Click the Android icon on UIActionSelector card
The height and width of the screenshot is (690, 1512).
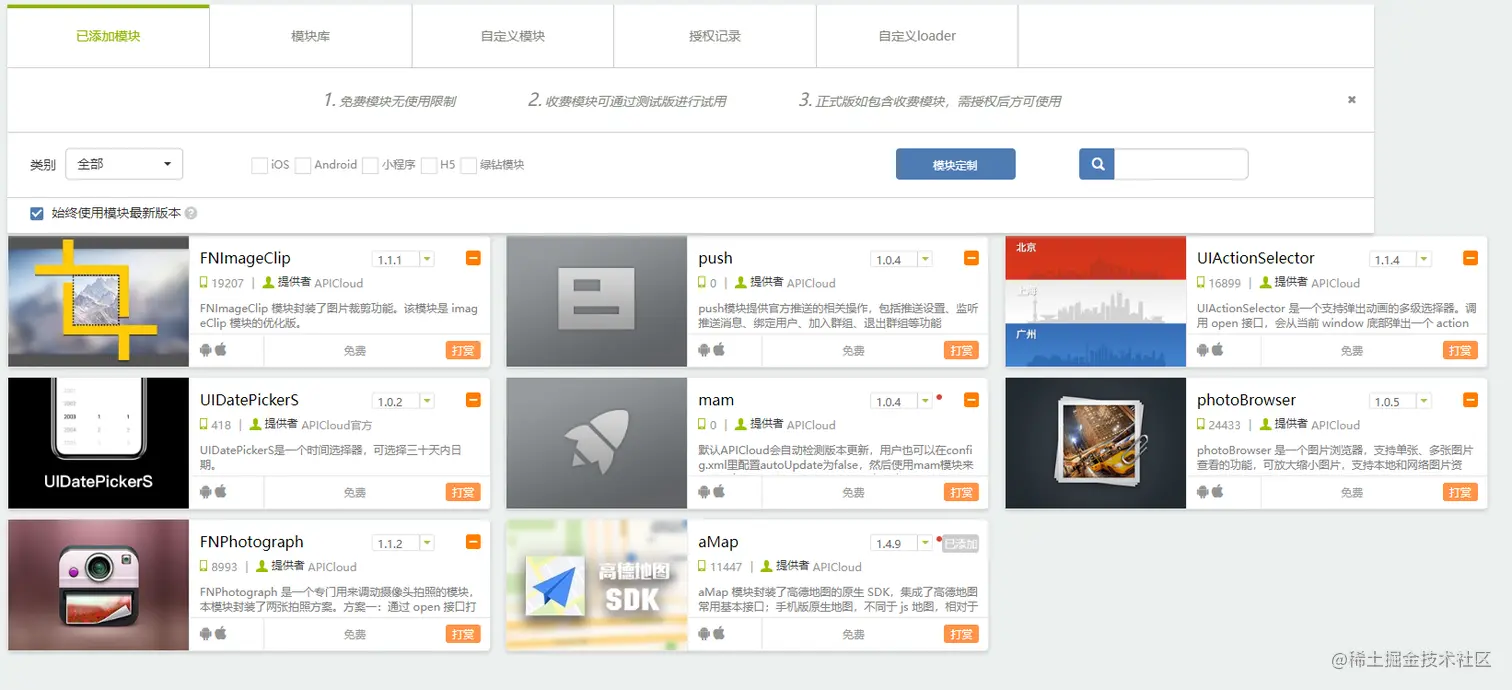coord(1203,350)
